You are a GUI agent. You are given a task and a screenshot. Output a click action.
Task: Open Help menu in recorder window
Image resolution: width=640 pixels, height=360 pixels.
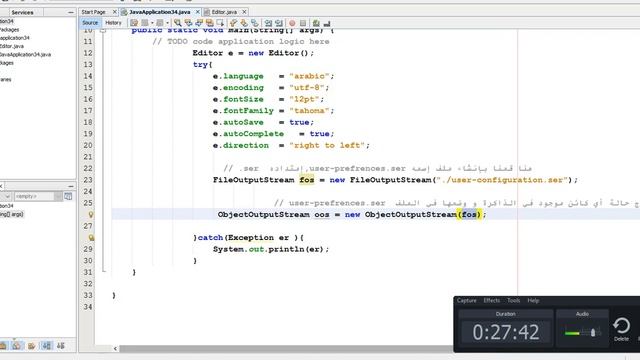point(533,300)
